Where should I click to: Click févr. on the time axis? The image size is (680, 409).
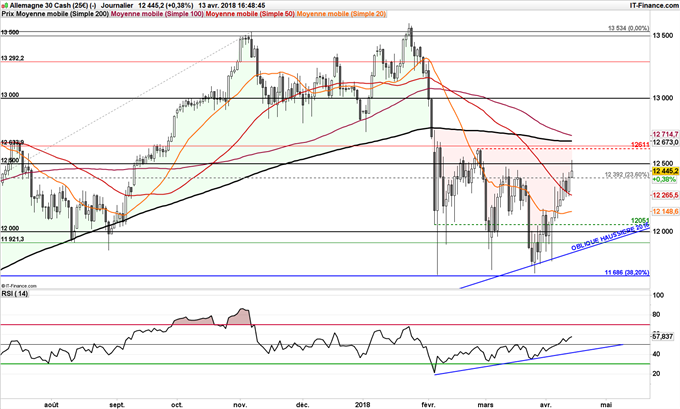point(428,405)
